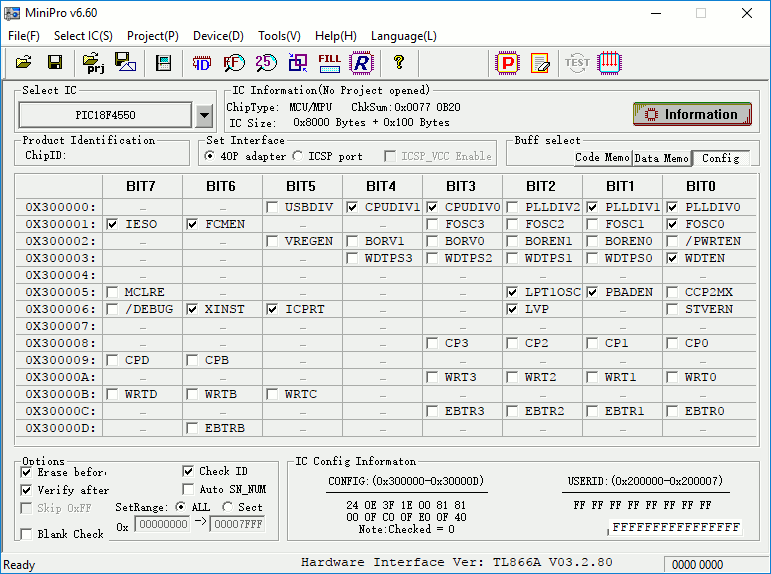
Task: Click the R read chip icon
Action: point(360,62)
